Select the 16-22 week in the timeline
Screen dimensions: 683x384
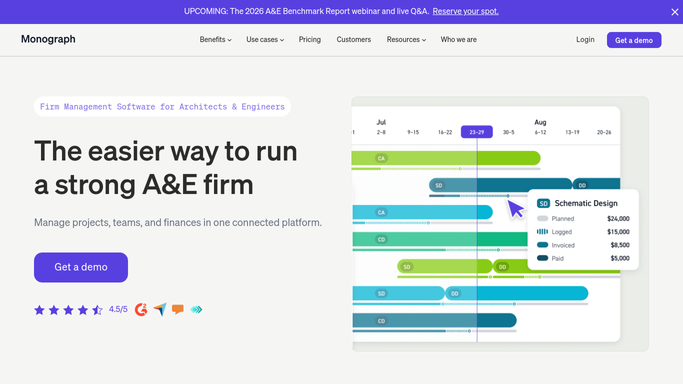point(445,132)
